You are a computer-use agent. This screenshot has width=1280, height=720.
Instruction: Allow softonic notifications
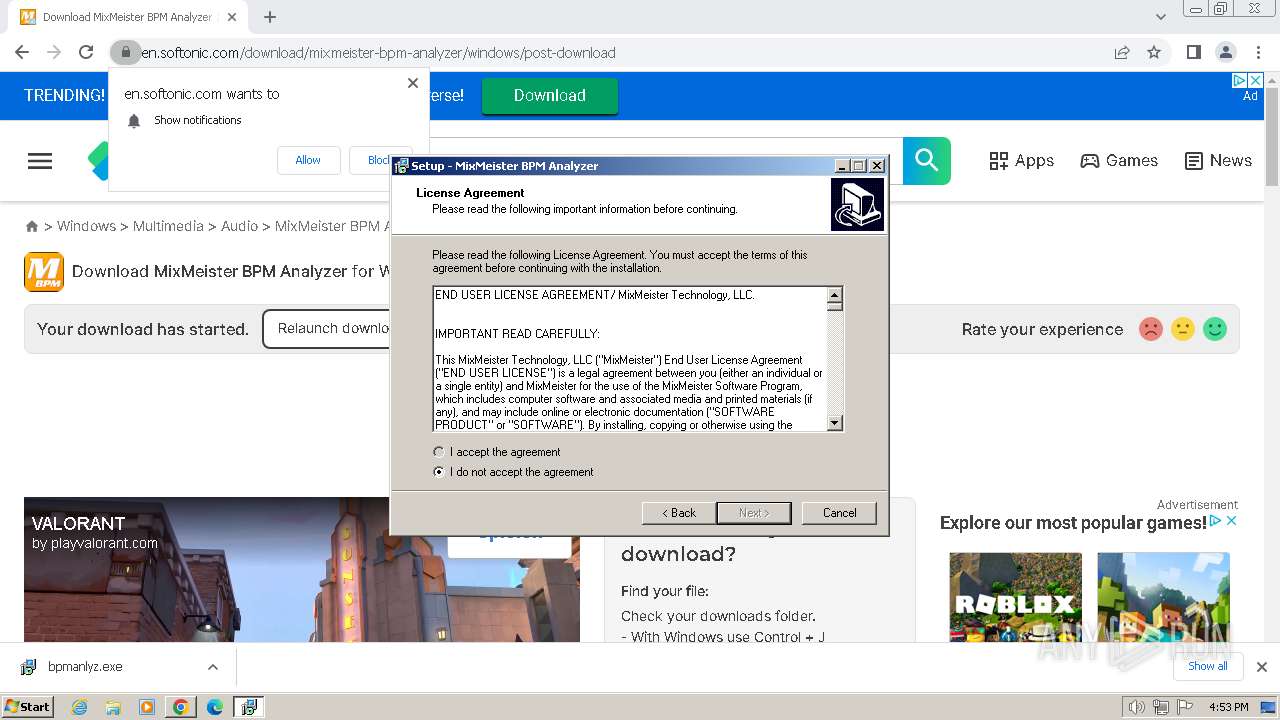[308, 160]
